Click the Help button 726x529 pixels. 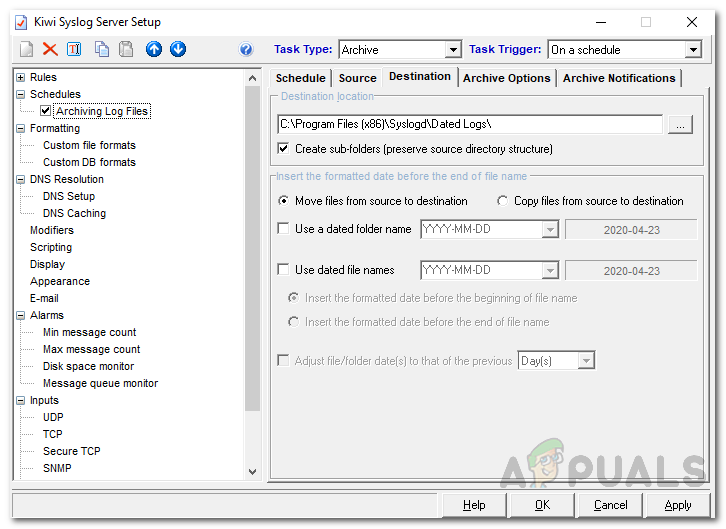[x=474, y=505]
